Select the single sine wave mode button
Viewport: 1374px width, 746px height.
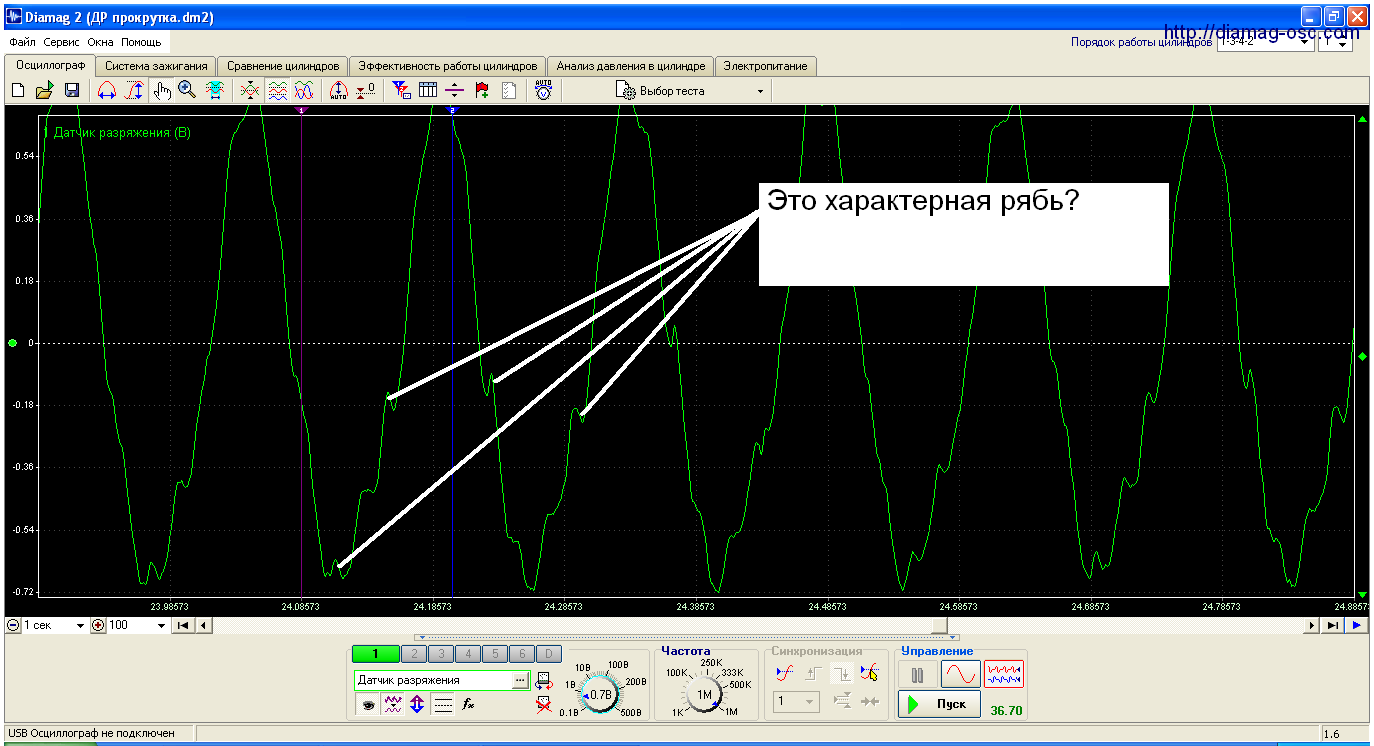click(960, 675)
